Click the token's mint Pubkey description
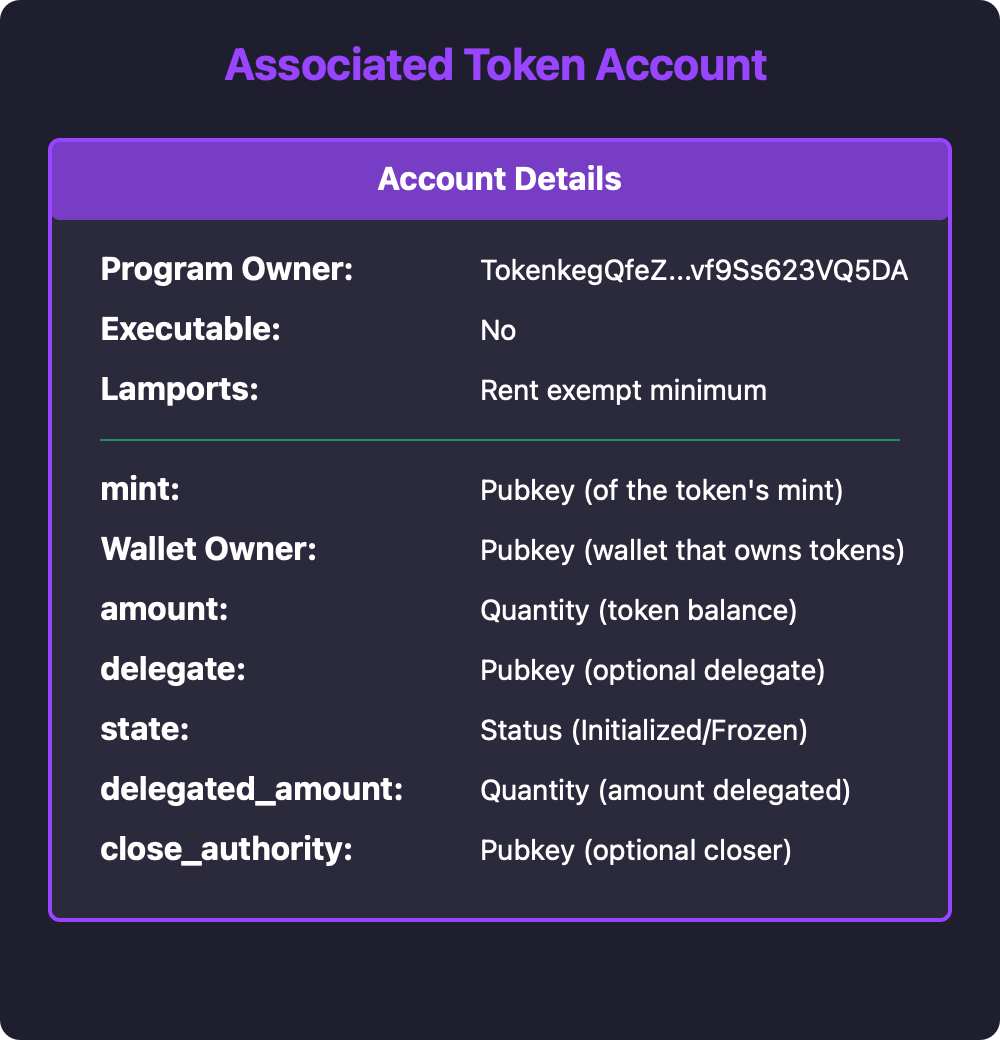Image resolution: width=1000 pixels, height=1040 pixels. pyautogui.click(x=662, y=491)
